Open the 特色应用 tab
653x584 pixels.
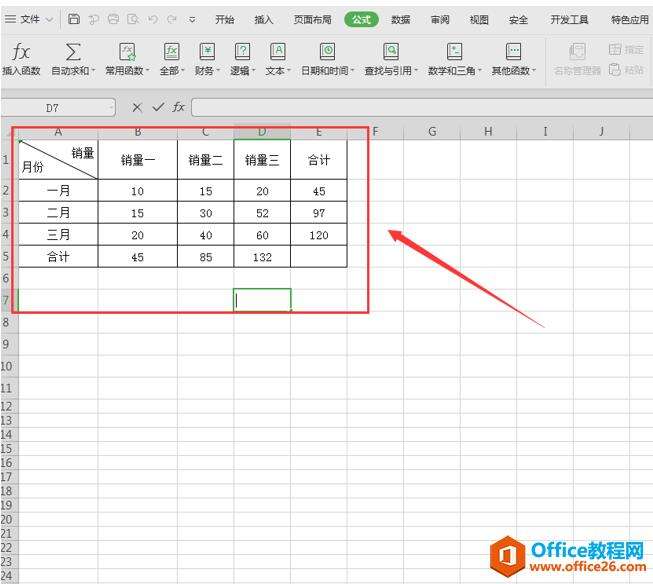(630, 20)
